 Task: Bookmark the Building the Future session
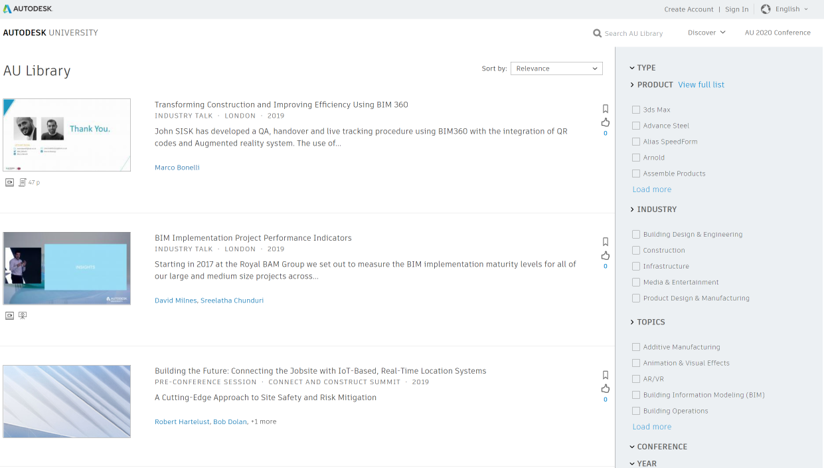(605, 375)
